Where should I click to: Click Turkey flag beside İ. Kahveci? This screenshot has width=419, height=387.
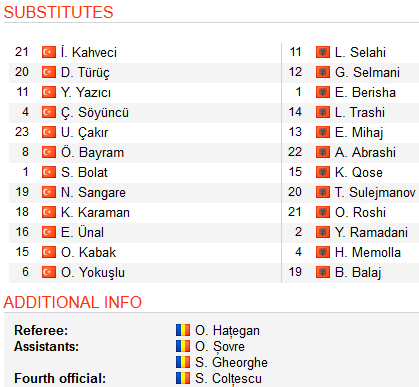49,52
